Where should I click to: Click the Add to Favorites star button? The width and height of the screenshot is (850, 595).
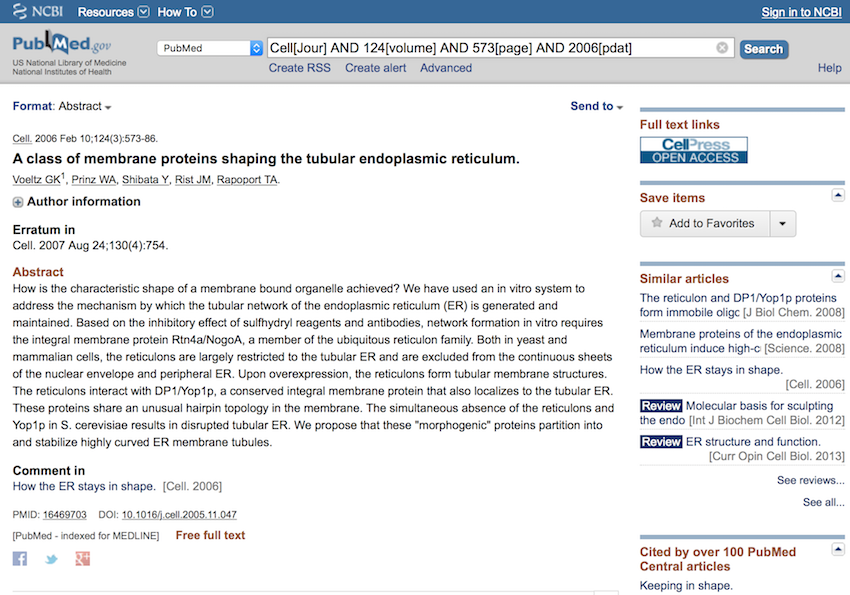coord(704,223)
